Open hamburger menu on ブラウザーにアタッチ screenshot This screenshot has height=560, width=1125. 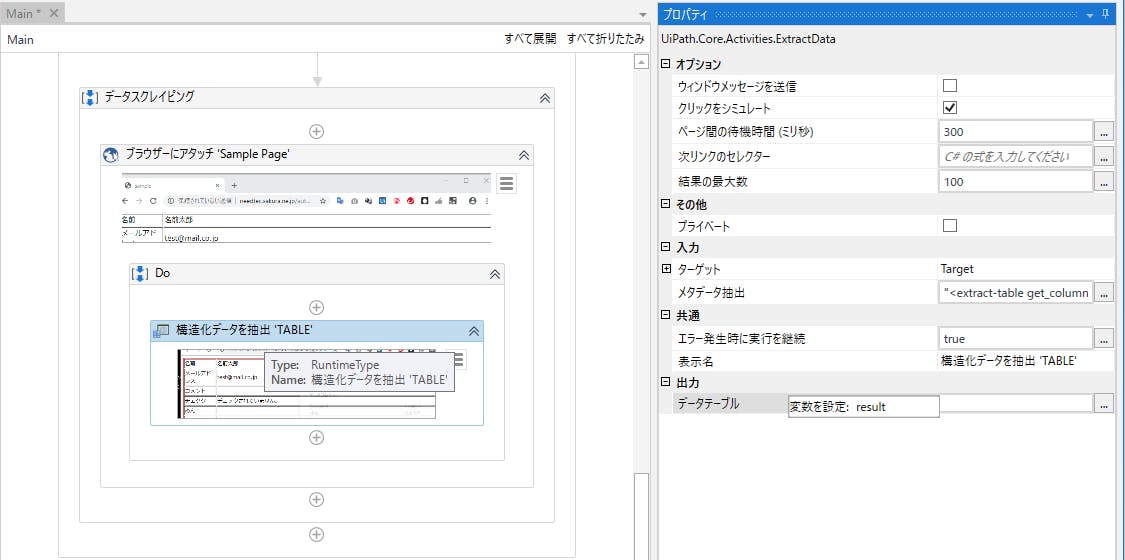point(507,184)
